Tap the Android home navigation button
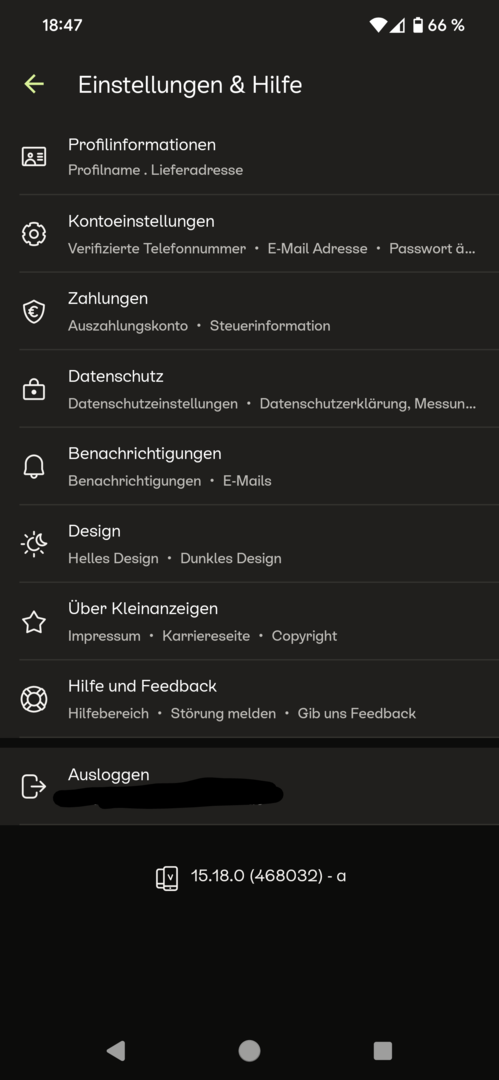The image size is (499, 1080). pyautogui.click(x=250, y=1050)
